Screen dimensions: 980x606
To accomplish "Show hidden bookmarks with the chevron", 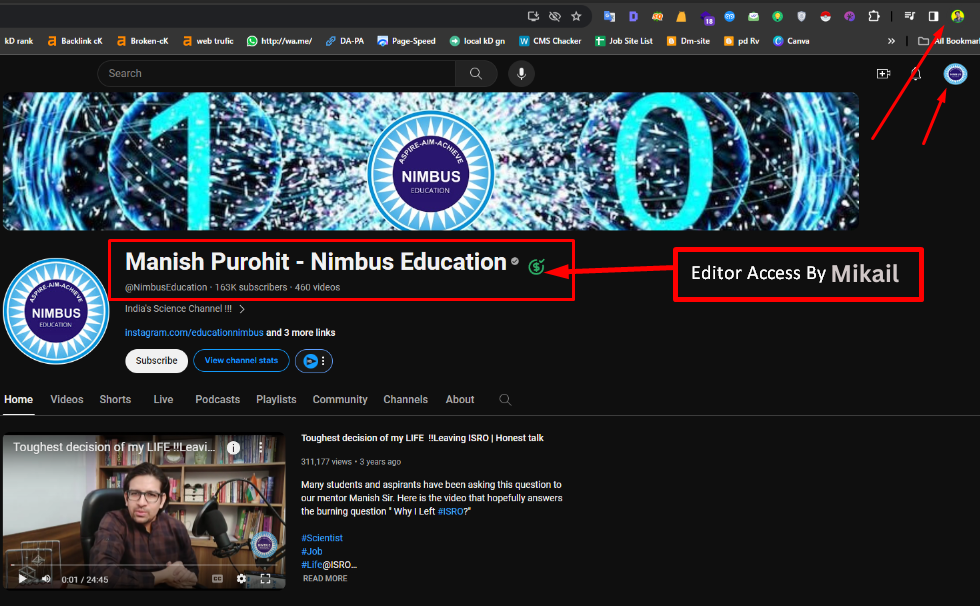I will coord(891,41).
